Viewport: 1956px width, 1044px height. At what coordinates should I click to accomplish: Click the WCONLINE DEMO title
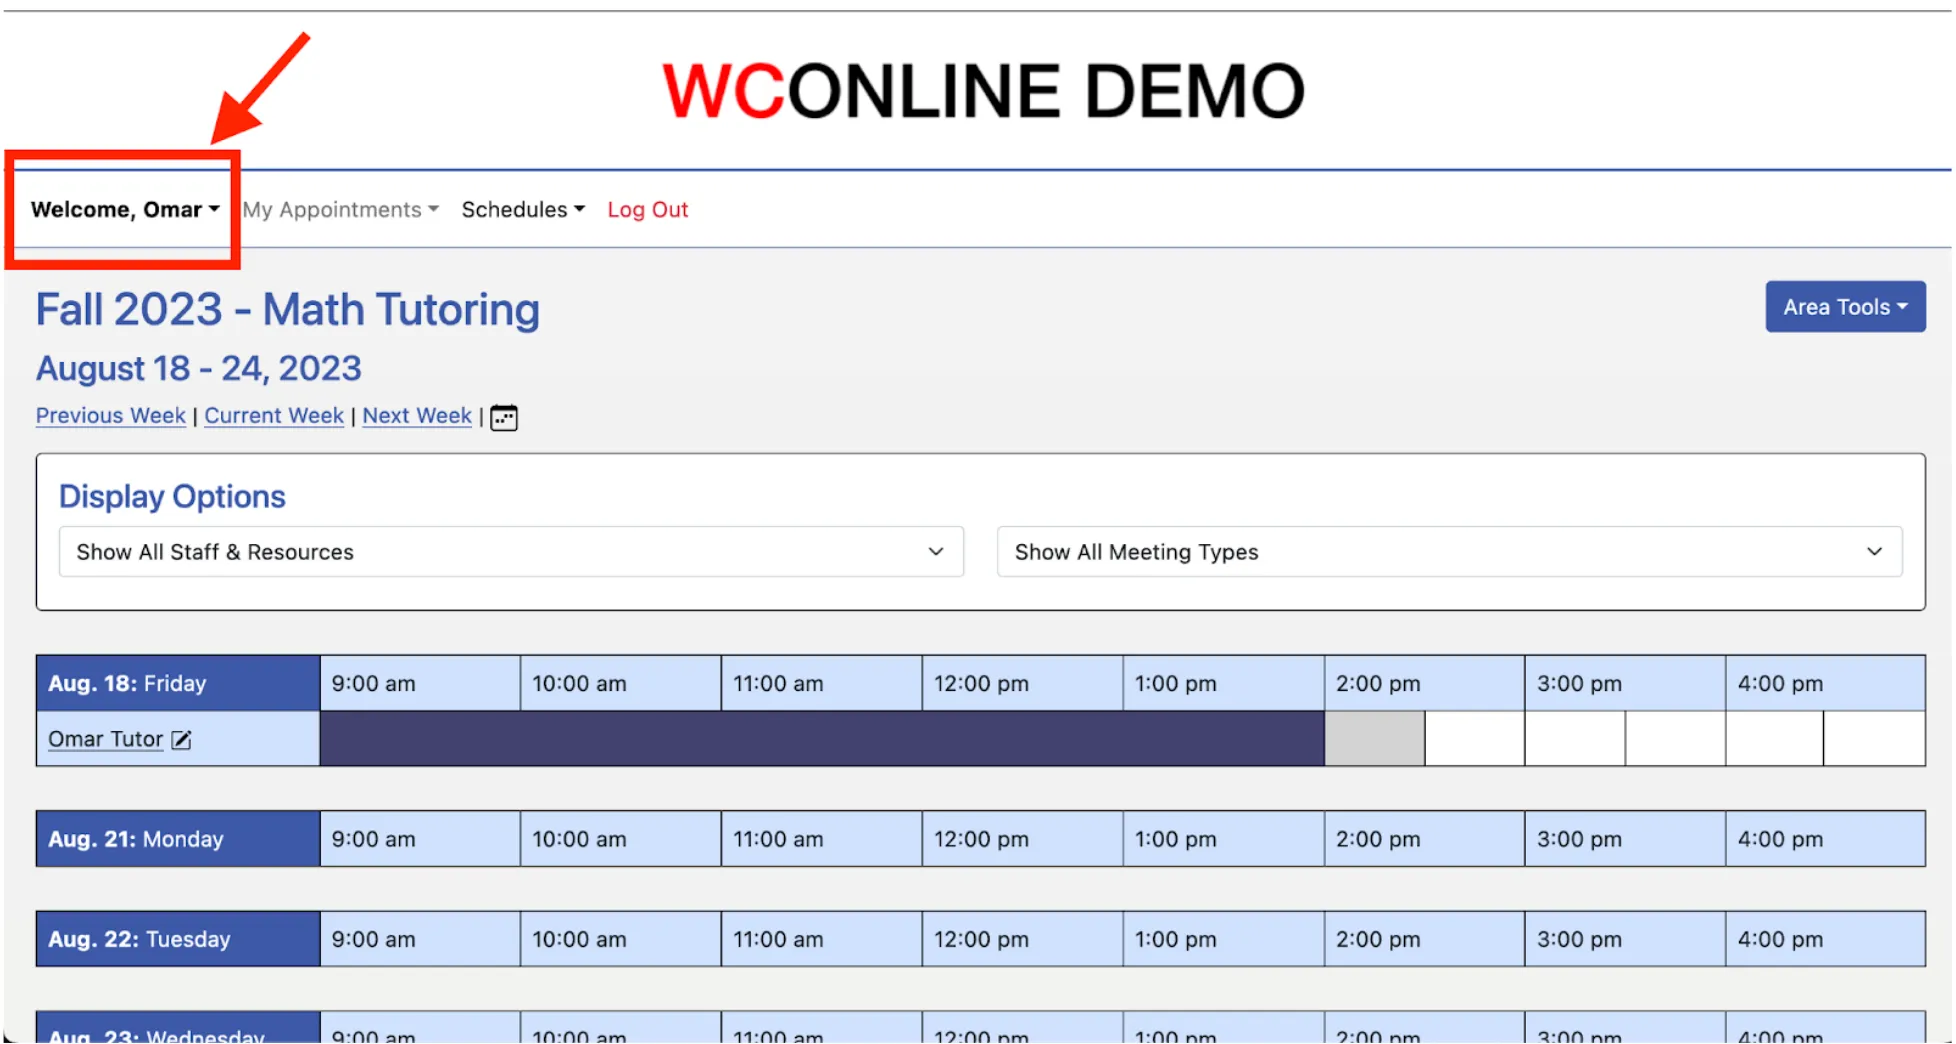pos(984,91)
